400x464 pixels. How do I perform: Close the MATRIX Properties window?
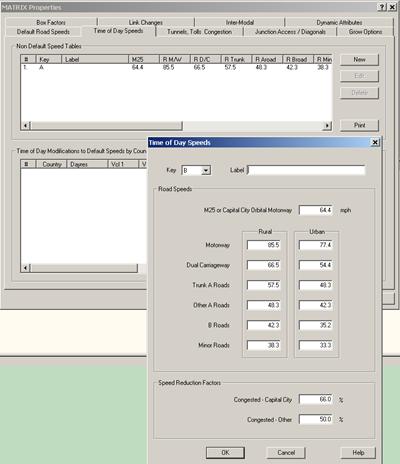(x=392, y=7)
